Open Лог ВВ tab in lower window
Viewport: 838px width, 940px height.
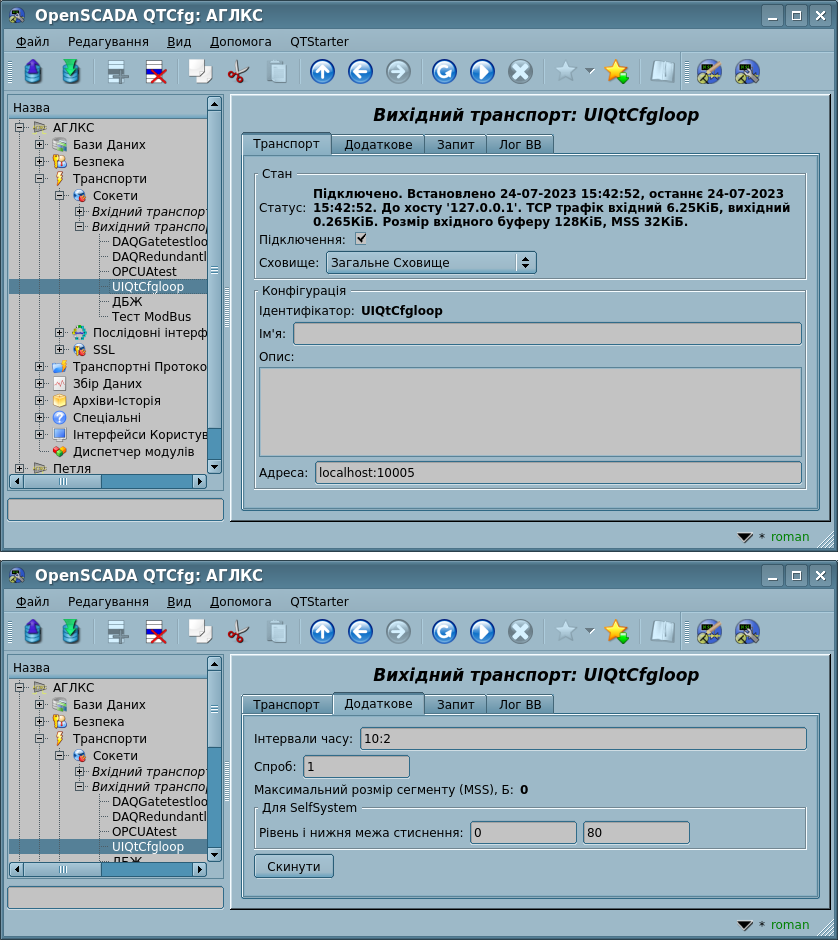[520, 704]
